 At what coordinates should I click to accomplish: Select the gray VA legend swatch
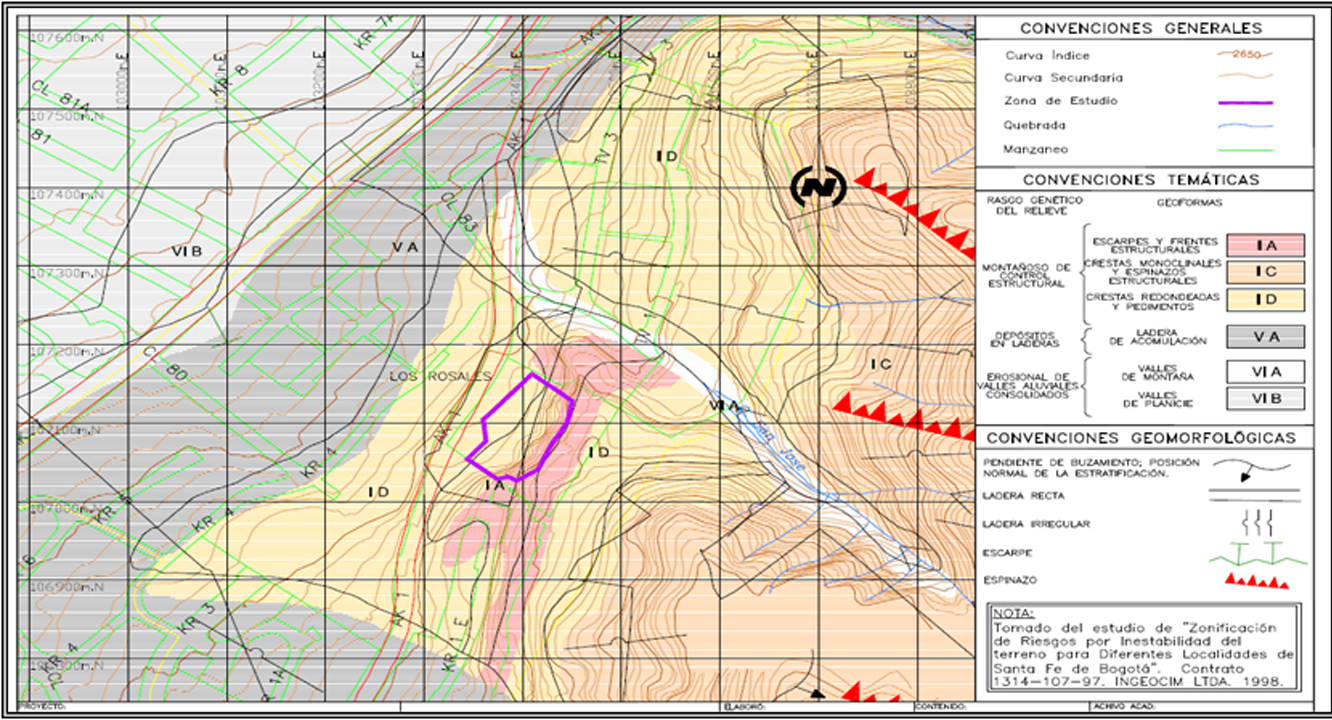point(1266,338)
